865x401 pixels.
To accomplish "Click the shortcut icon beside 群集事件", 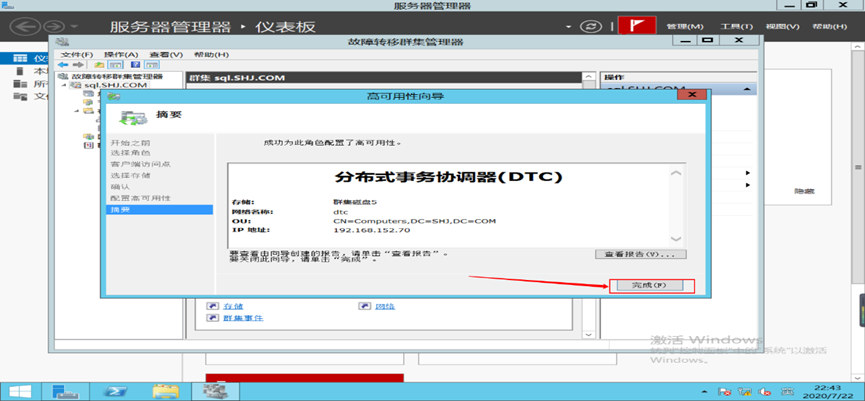I will tap(212, 318).
